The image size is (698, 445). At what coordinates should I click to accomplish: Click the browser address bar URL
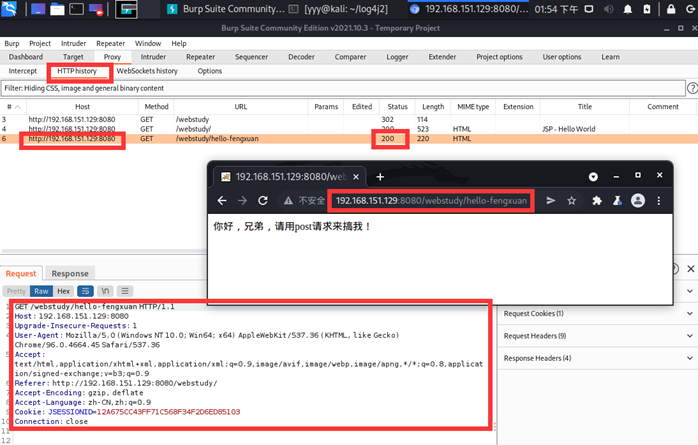pyautogui.click(x=431, y=201)
